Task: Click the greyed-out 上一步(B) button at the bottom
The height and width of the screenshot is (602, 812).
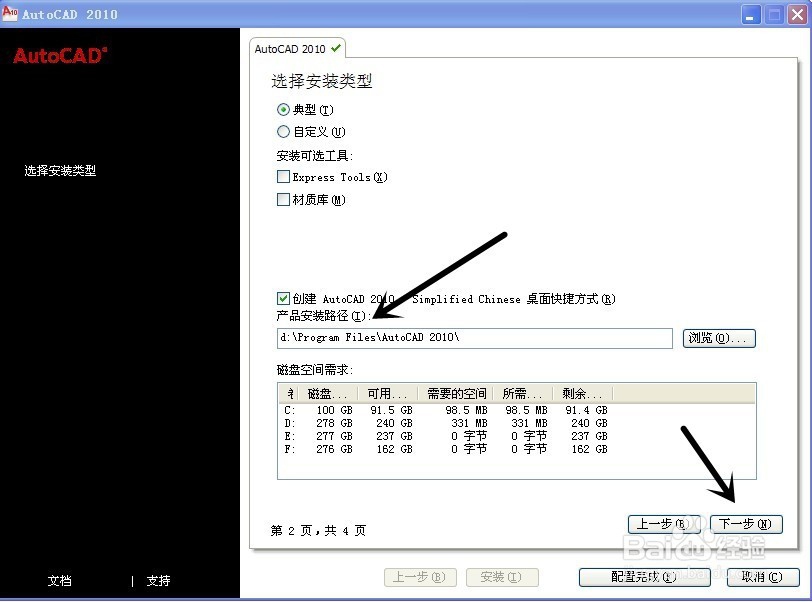Action: [x=420, y=577]
